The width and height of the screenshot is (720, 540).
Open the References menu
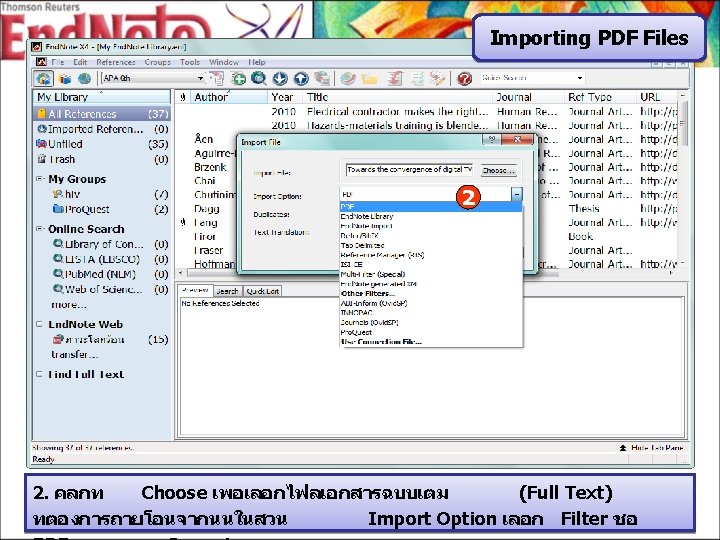point(116,62)
